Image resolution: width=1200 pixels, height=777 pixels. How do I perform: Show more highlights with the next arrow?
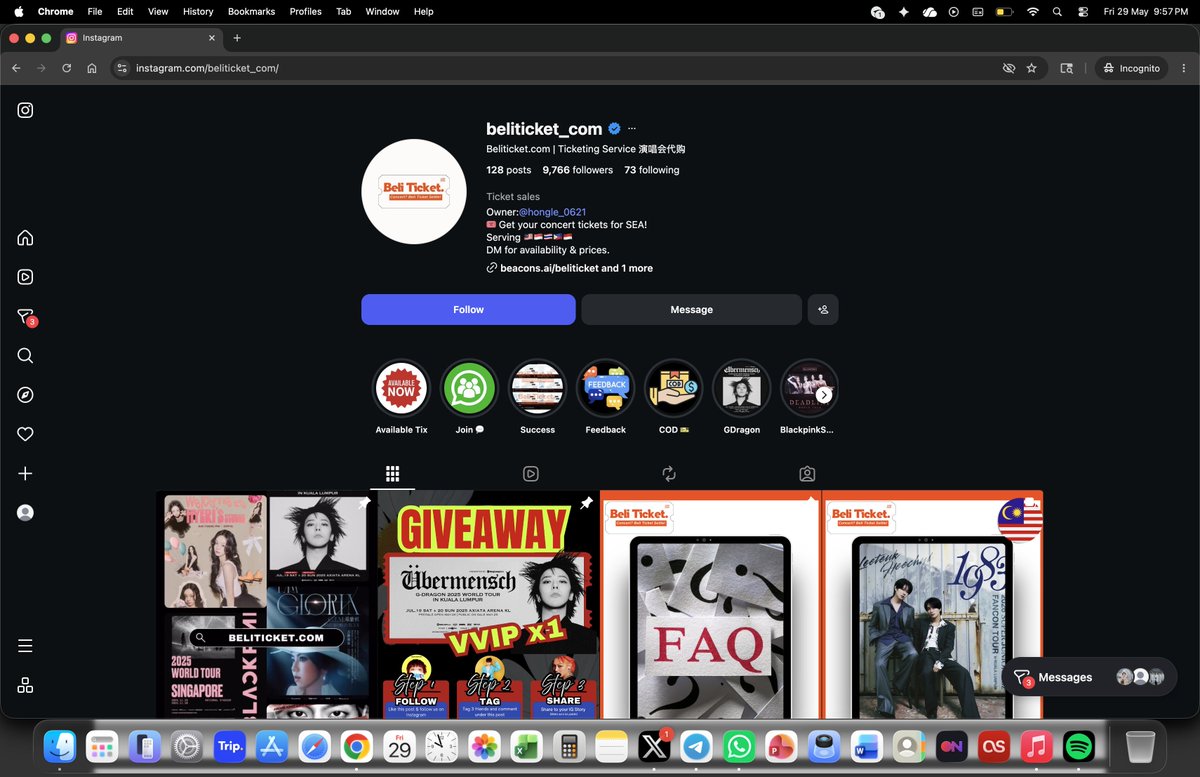824,395
